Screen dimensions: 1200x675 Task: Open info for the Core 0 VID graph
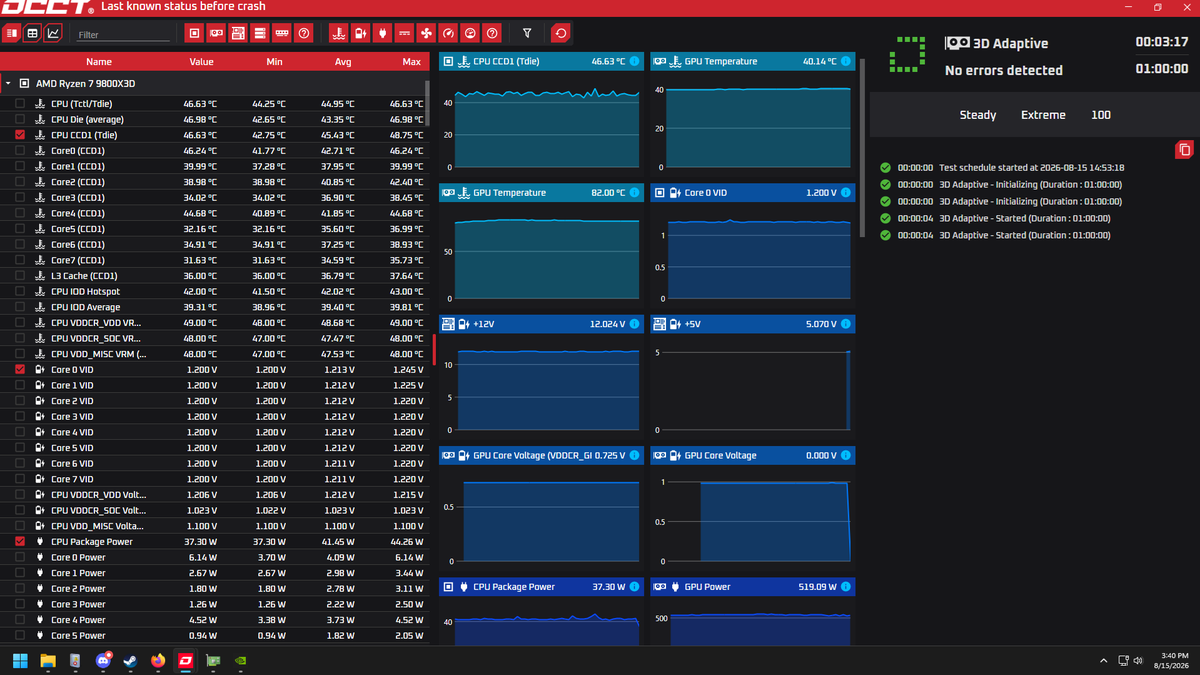pos(846,192)
